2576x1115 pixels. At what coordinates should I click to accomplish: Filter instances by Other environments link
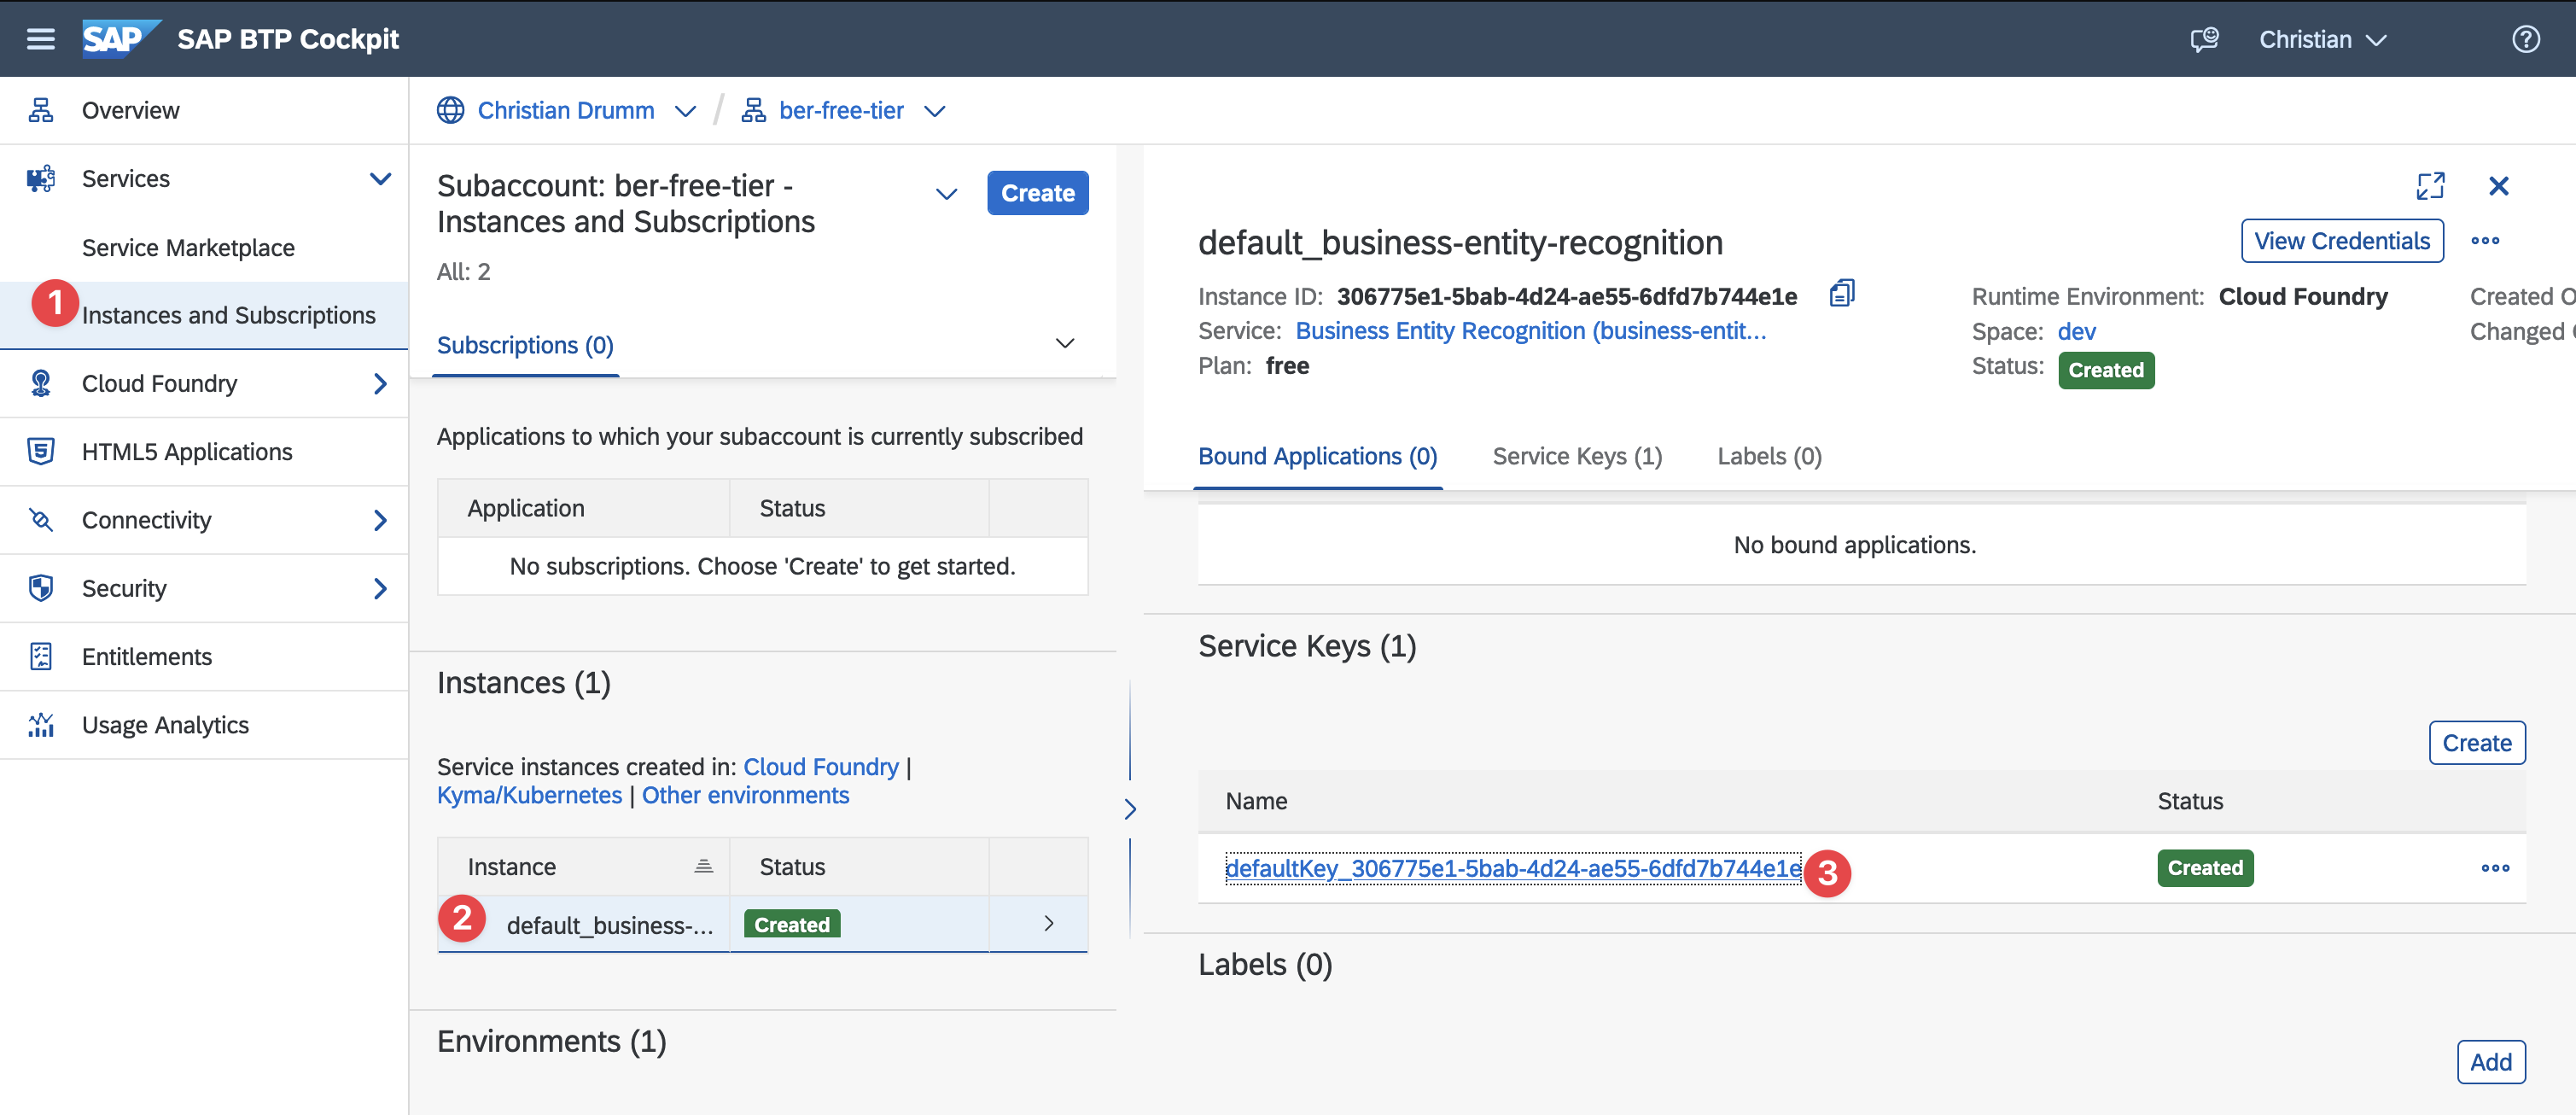click(x=745, y=795)
